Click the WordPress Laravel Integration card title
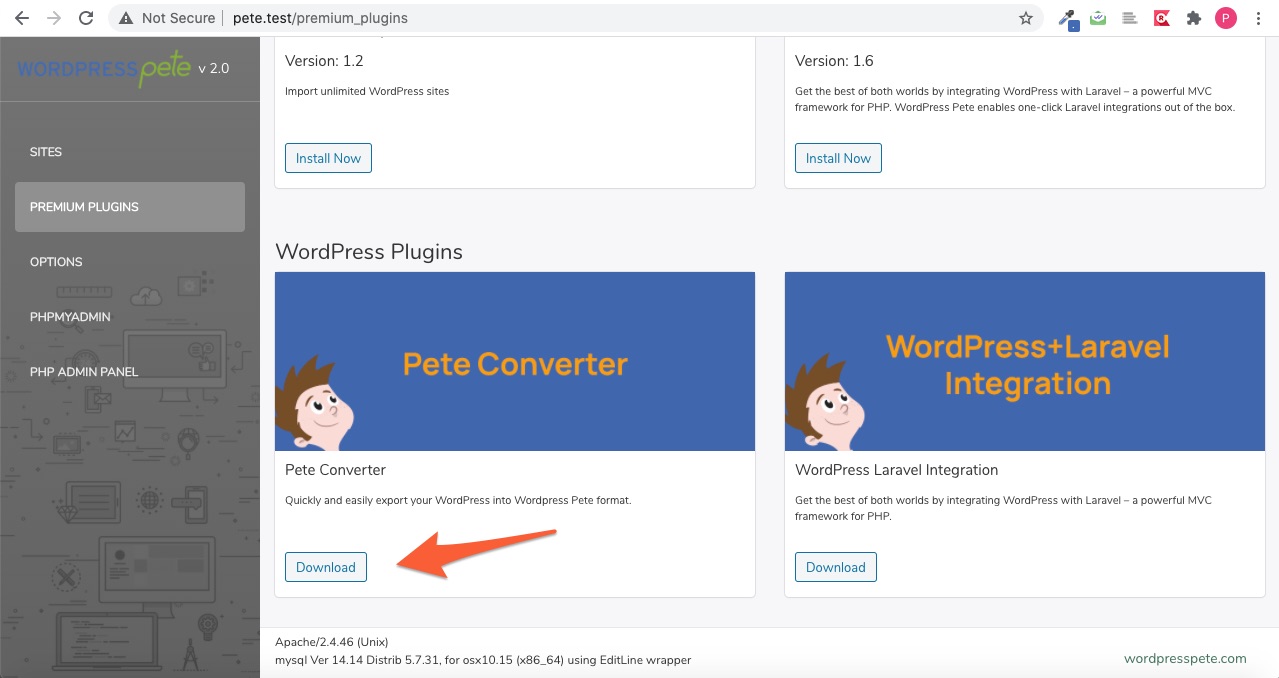 [897, 470]
